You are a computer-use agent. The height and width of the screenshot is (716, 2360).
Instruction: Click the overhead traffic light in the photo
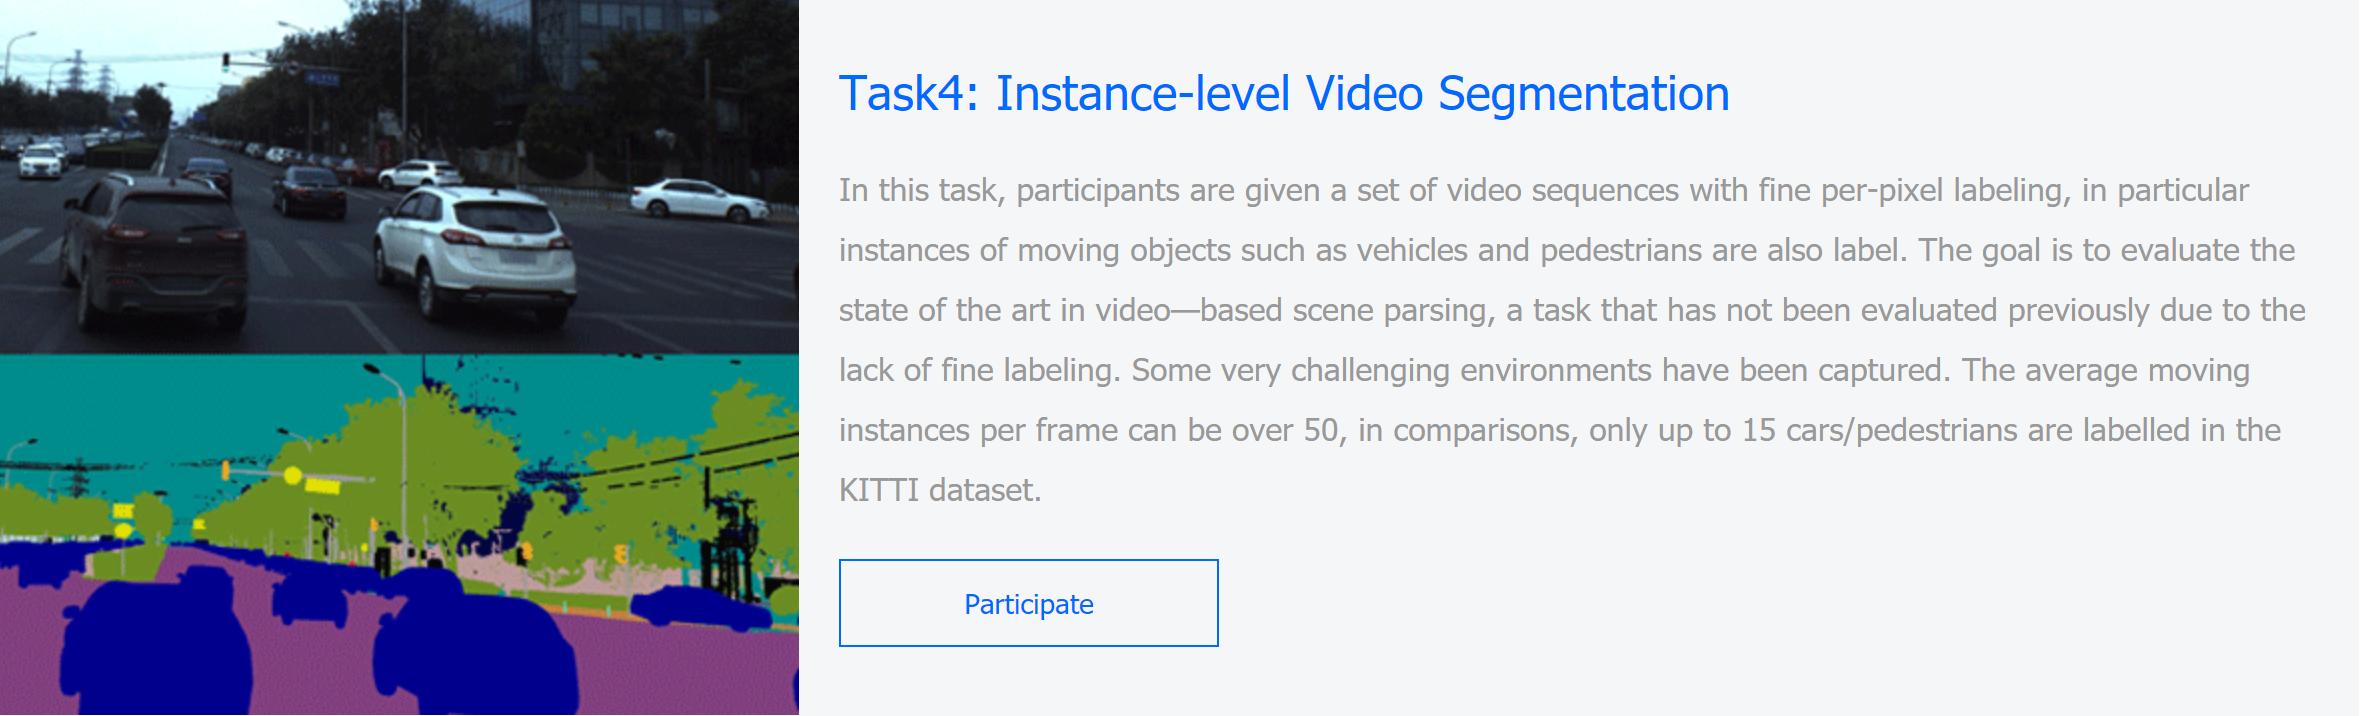(226, 60)
